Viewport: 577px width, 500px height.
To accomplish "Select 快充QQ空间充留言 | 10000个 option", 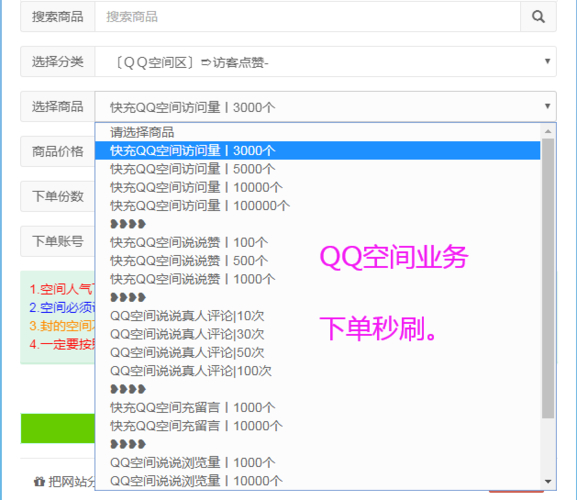I will [x=317, y=426].
